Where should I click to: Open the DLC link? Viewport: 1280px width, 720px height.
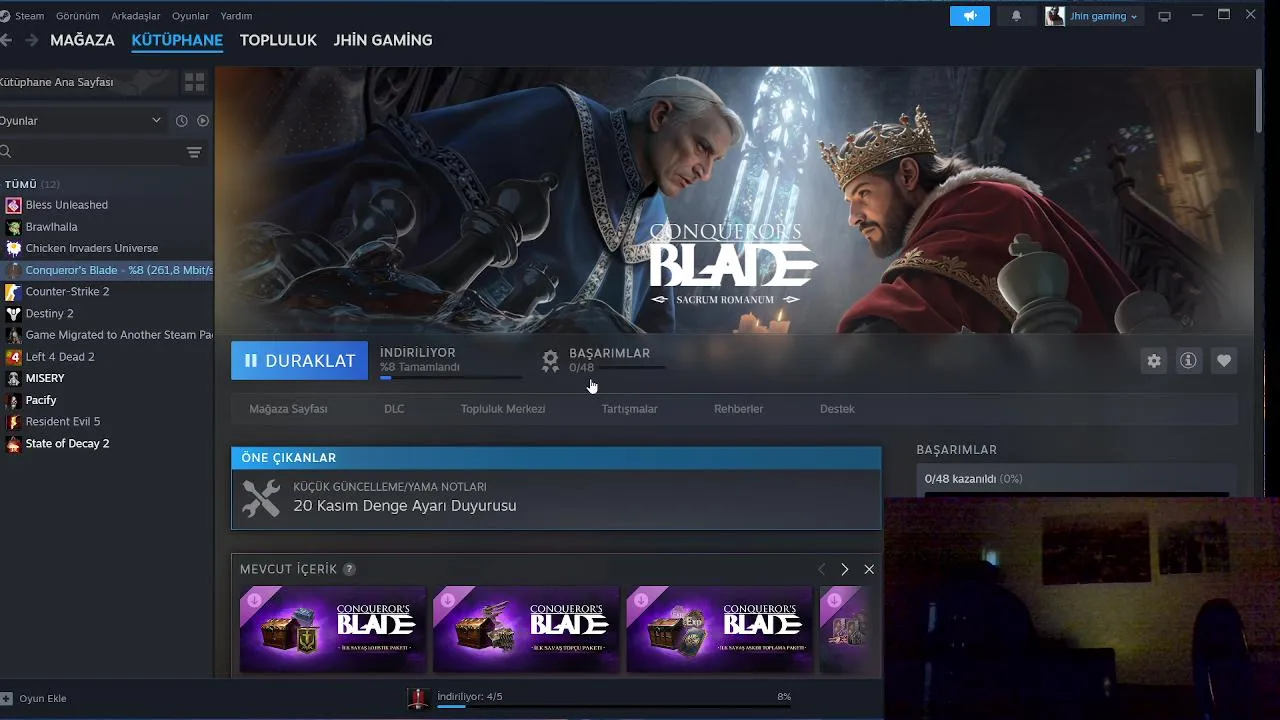(394, 409)
